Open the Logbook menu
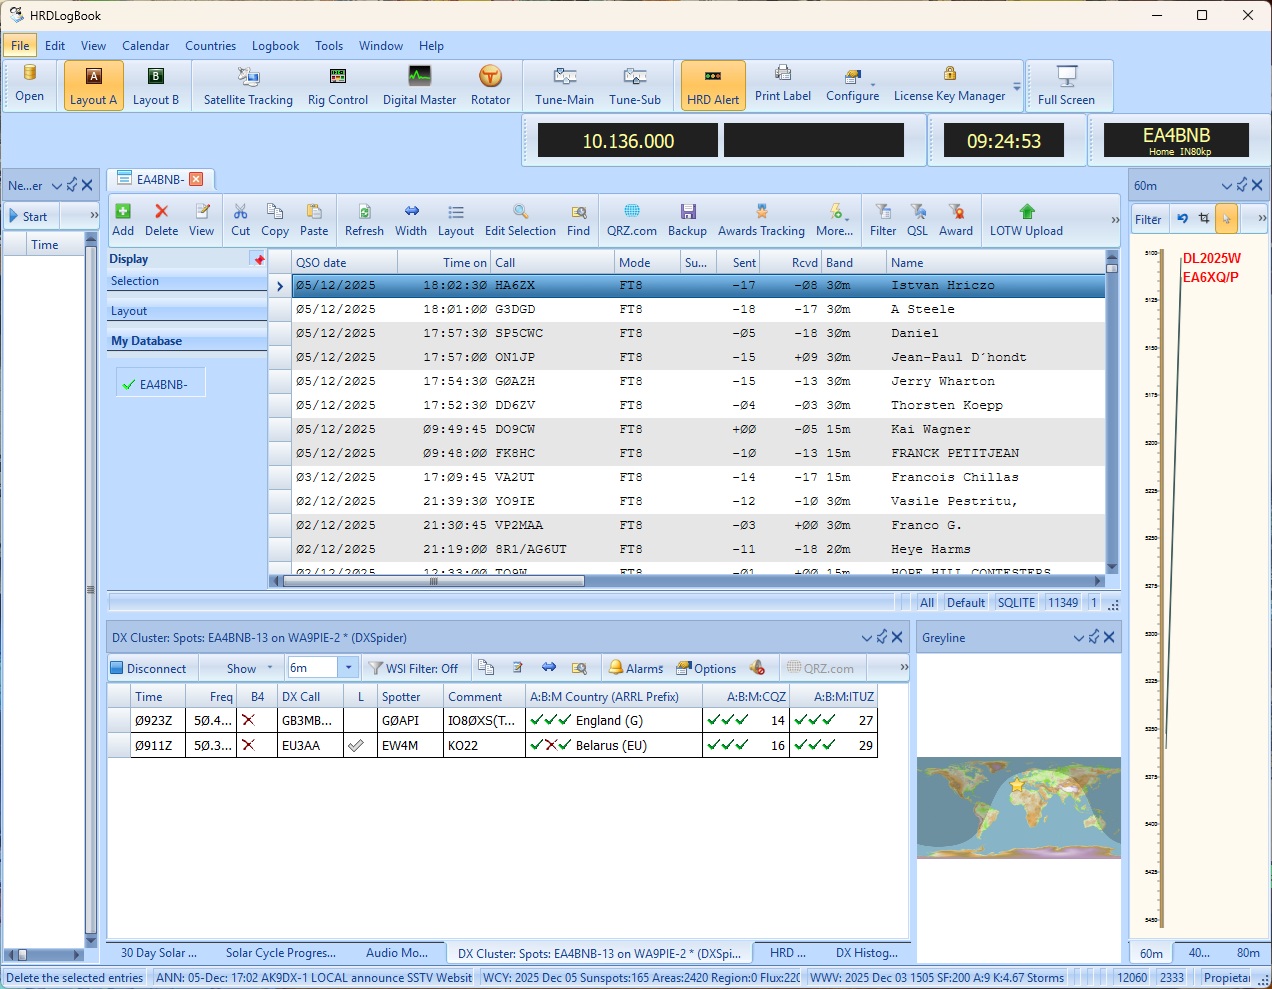Viewport: 1272px width, 989px height. [x=275, y=46]
